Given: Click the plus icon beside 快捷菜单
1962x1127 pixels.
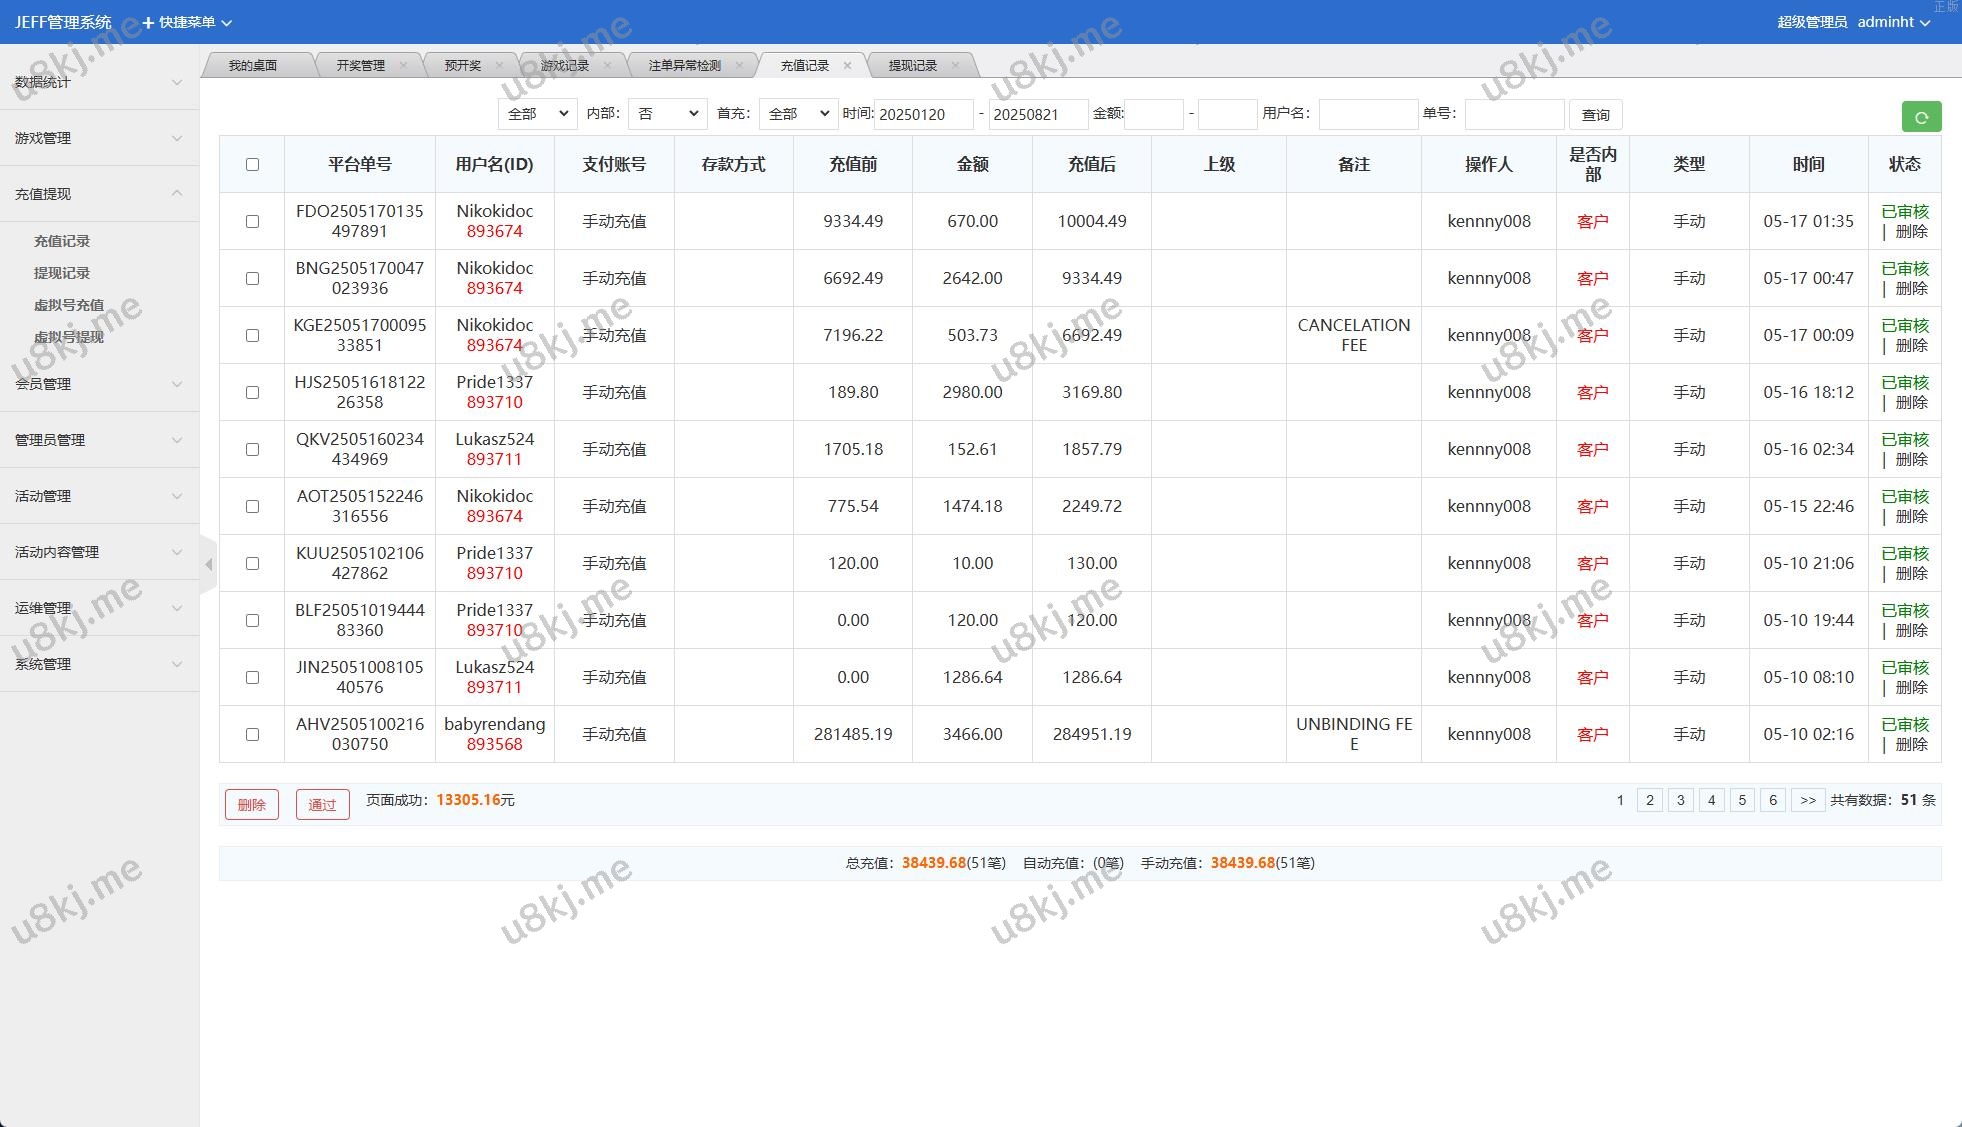Looking at the screenshot, I should tap(148, 22).
